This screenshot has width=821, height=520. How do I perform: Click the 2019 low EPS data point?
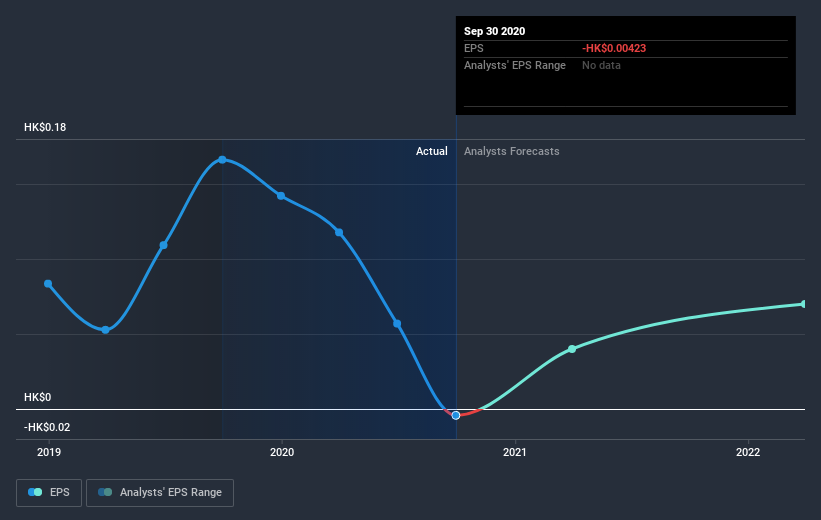[105, 330]
